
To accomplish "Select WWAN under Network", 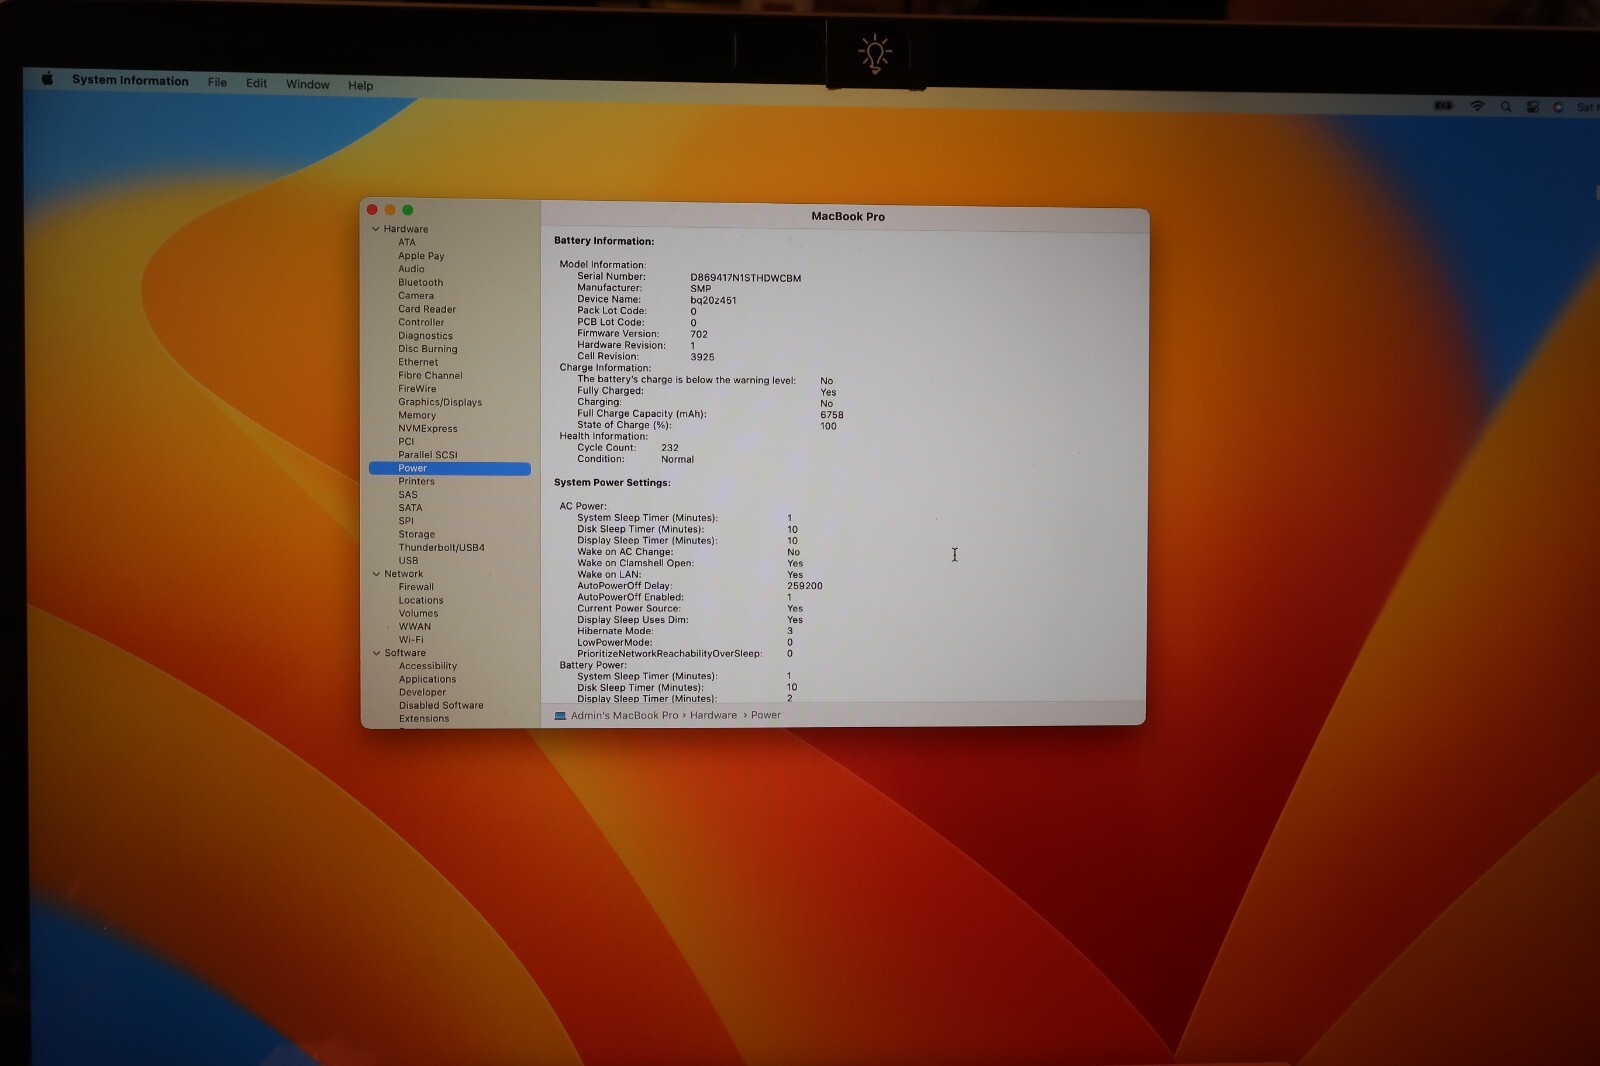I will 415,627.
